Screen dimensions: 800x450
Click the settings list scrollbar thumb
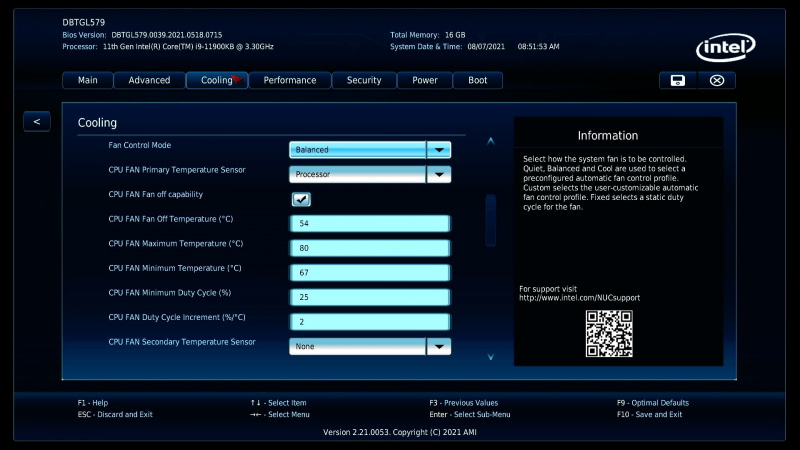(491, 220)
